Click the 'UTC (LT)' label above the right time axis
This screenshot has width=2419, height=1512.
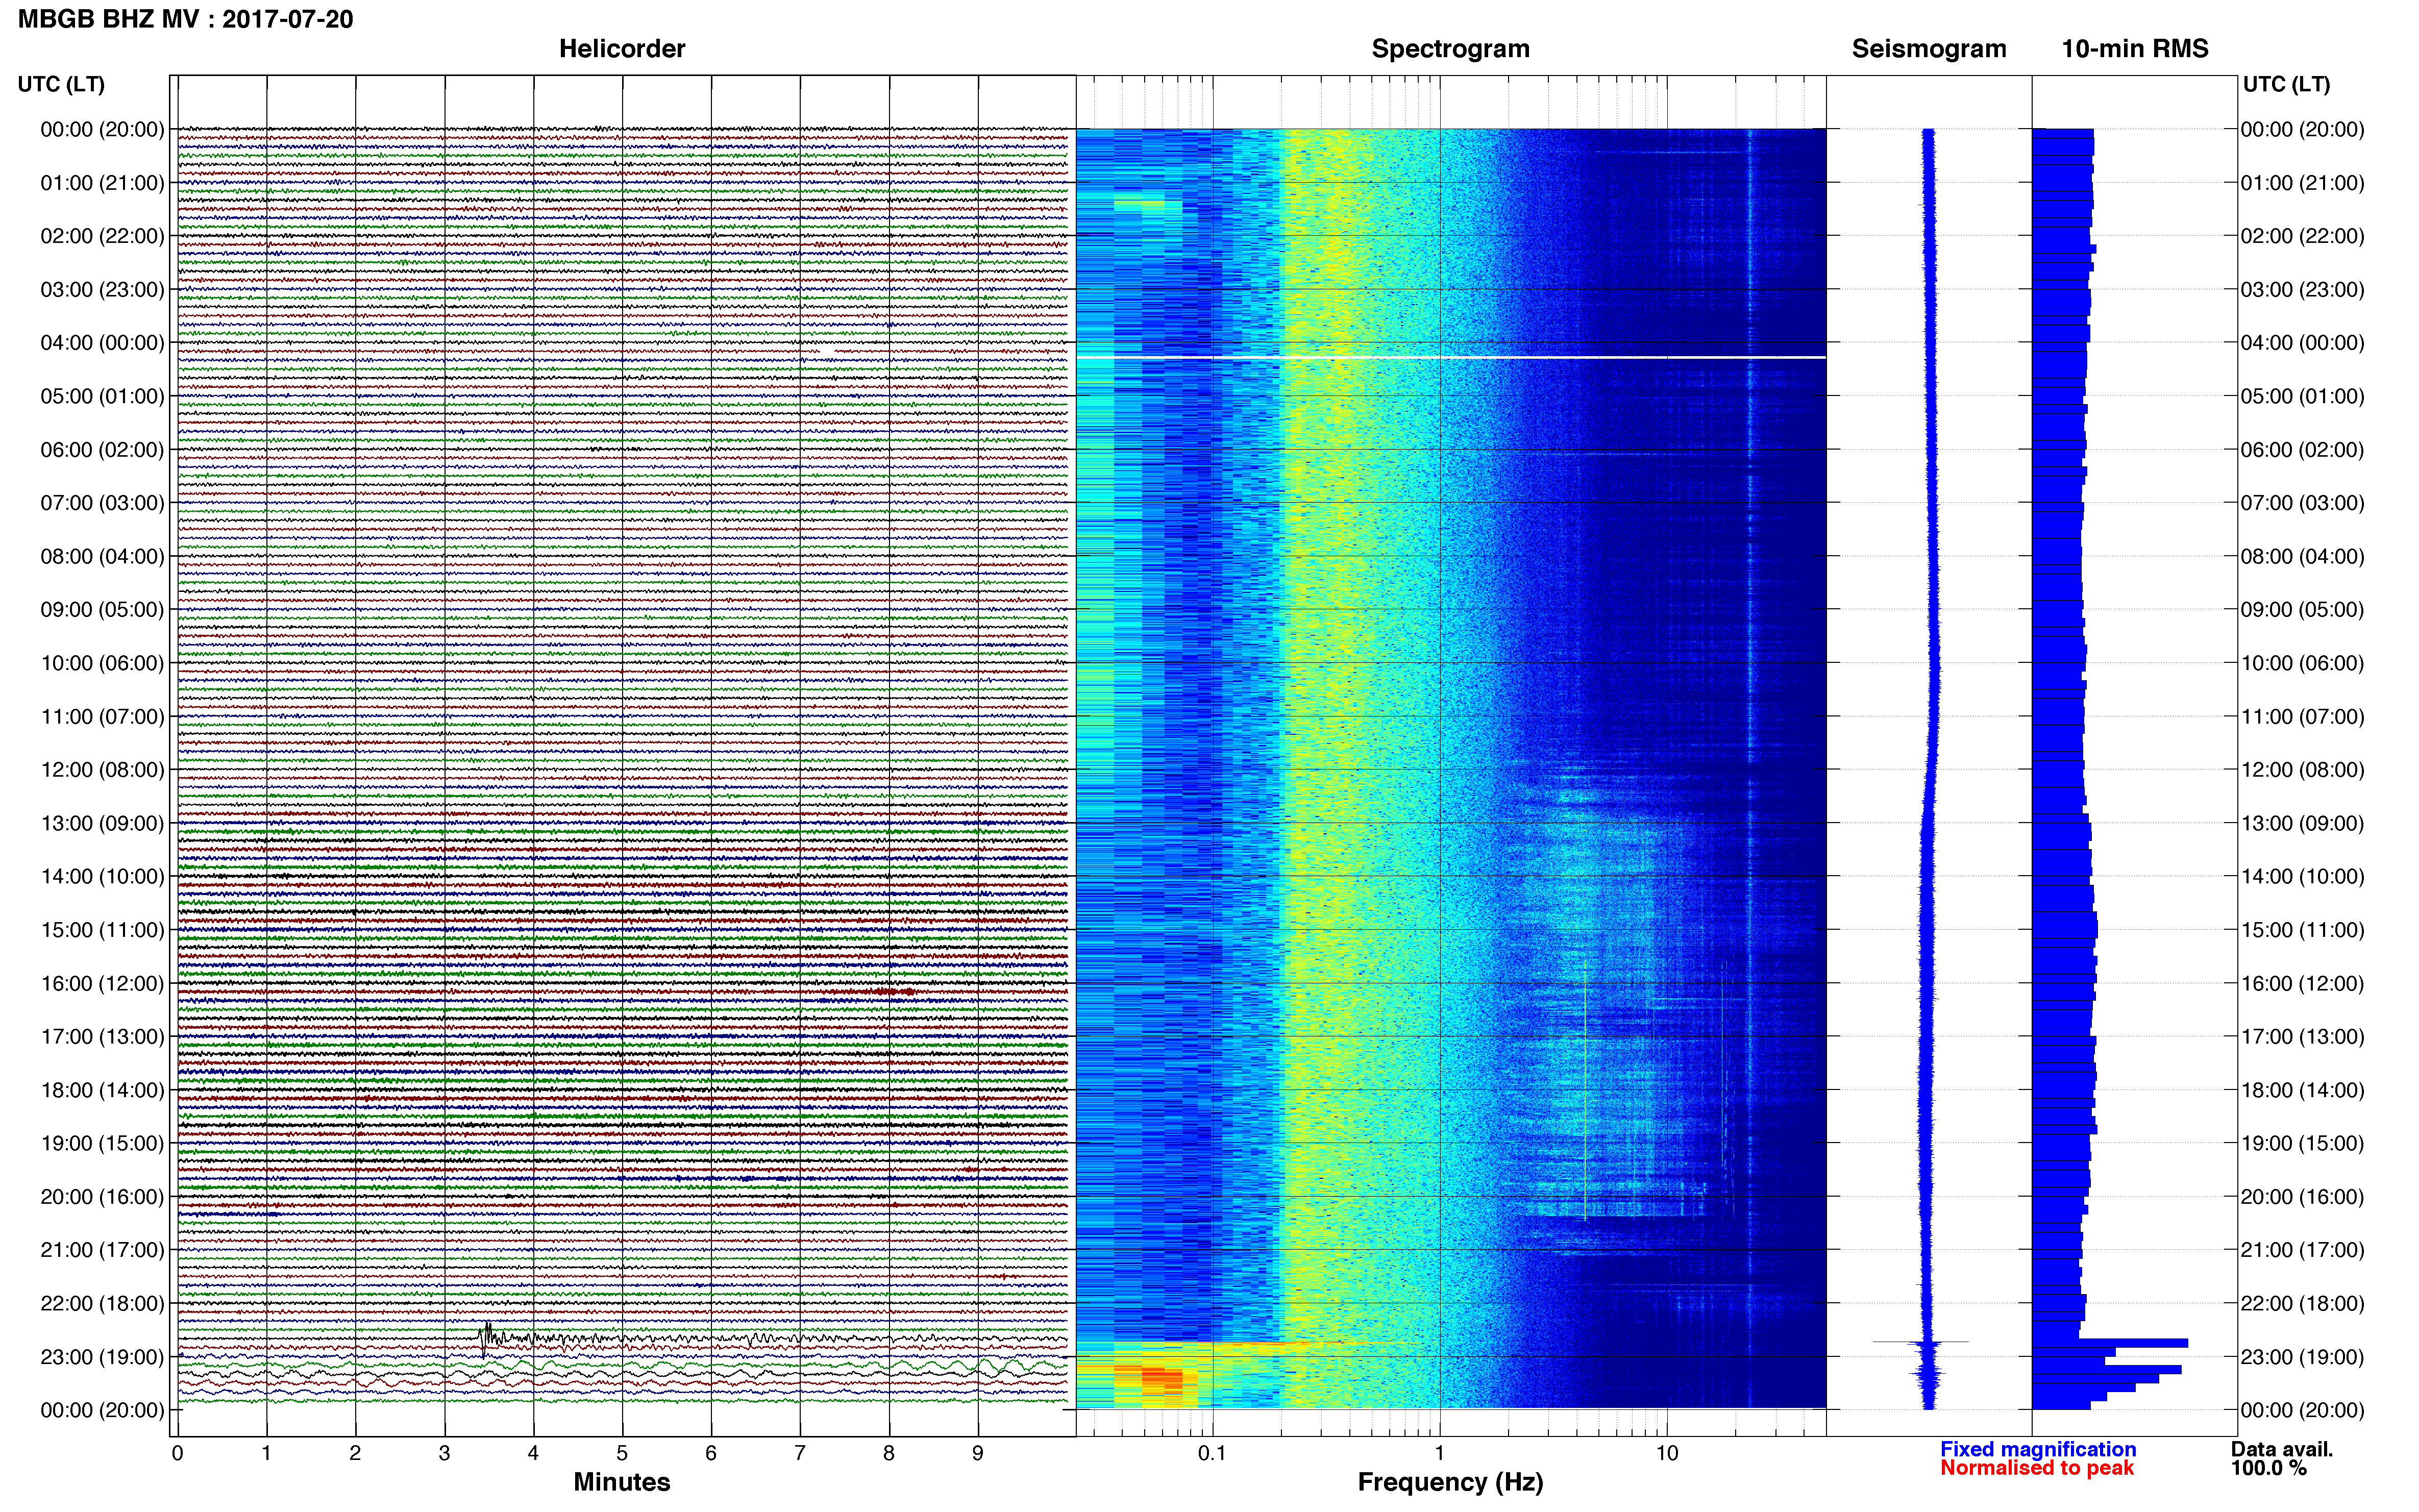(2286, 84)
